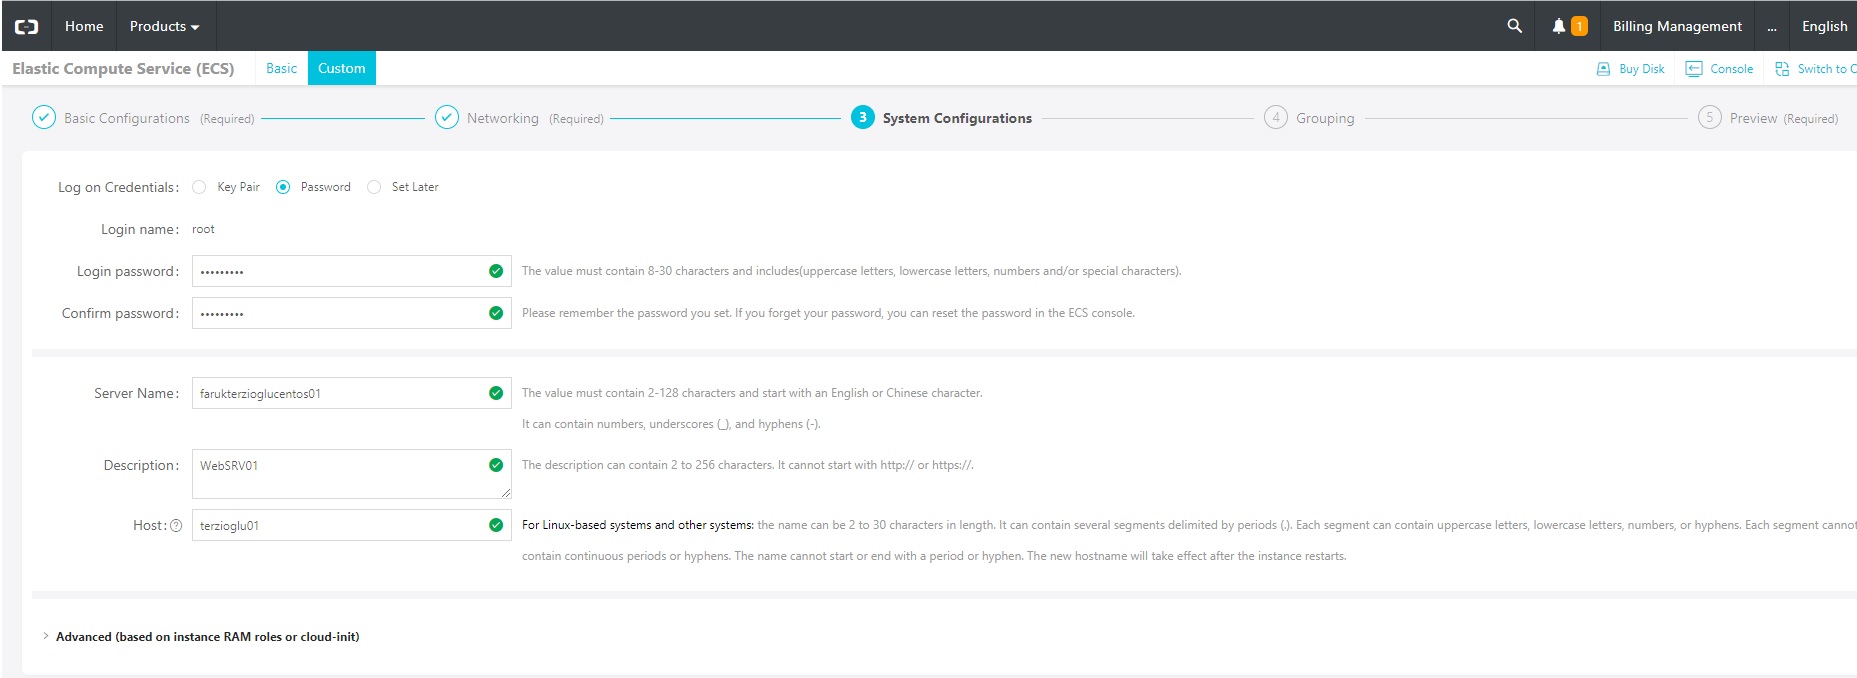Click the 'Please remember the password' hint
The width and height of the screenshot is (1857, 678).
coord(828,313)
